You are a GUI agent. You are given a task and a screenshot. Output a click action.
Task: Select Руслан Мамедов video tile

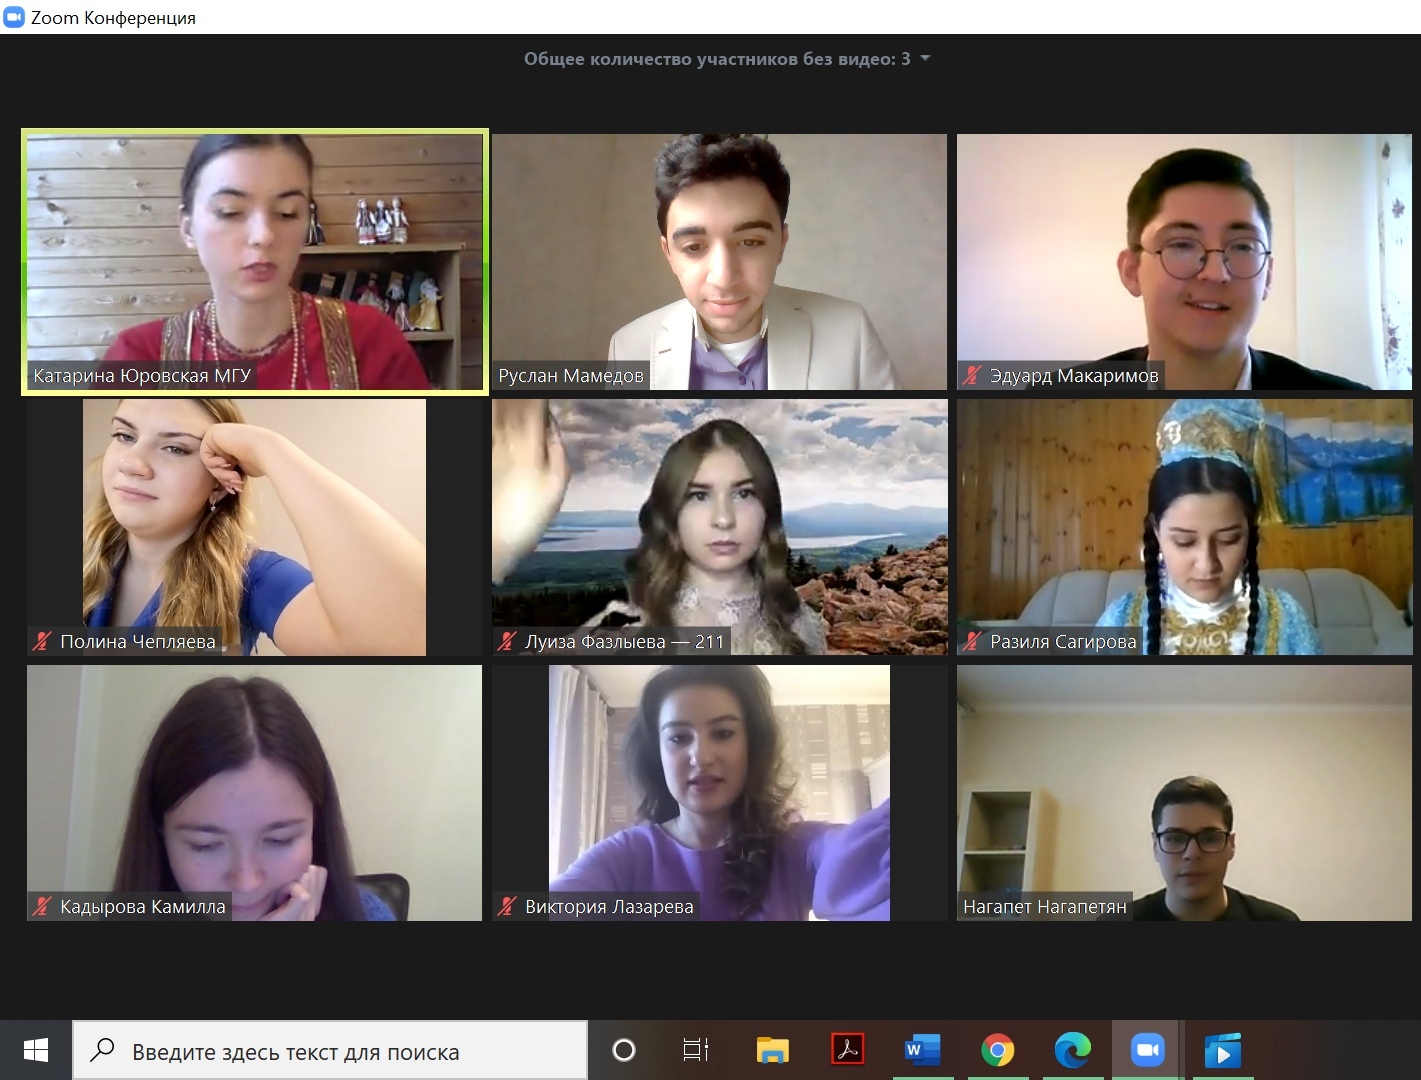point(719,262)
